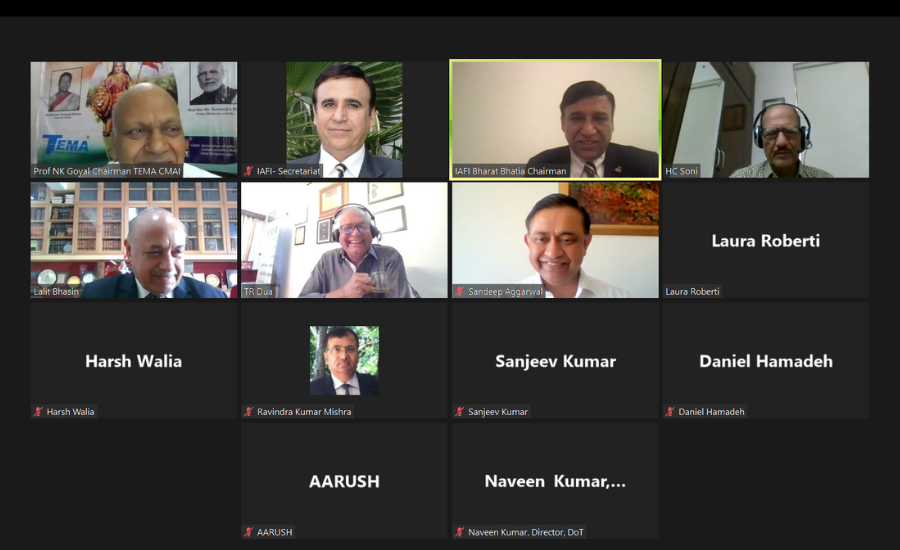Click Ravindra Kumar Mishra profile photo
Viewport: 900px width, 550px height.
[x=344, y=361]
